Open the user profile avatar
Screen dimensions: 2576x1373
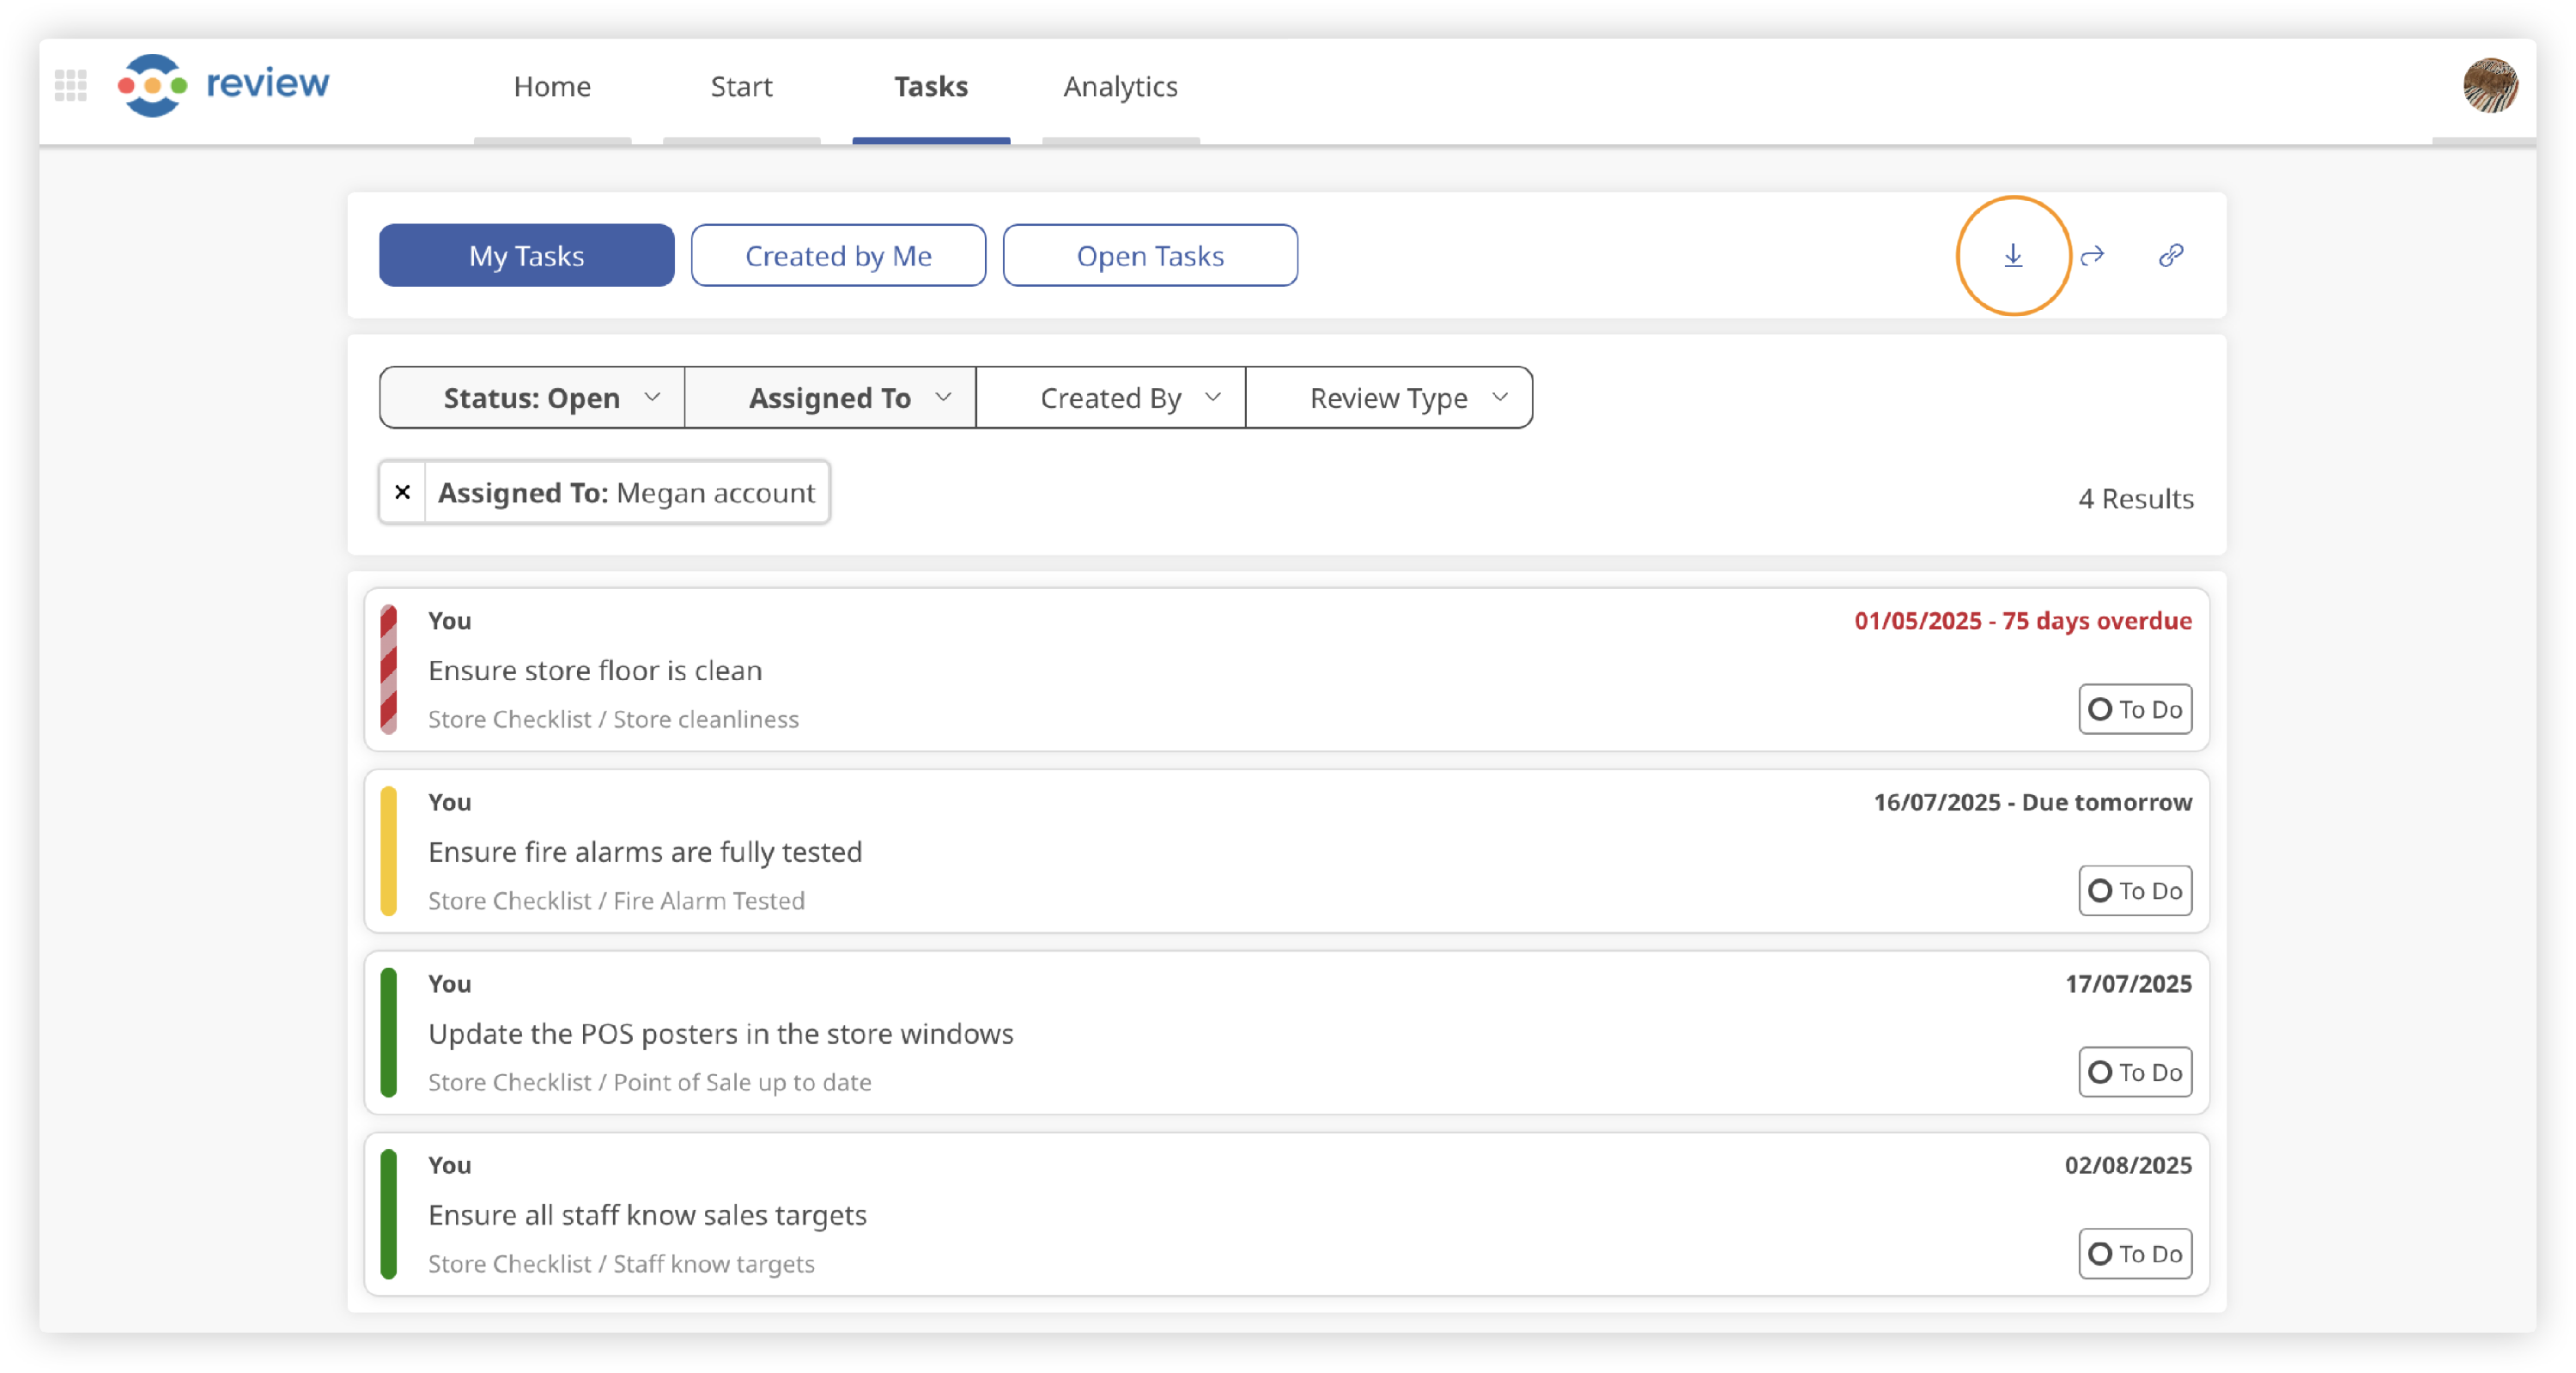pyautogui.click(x=2489, y=86)
